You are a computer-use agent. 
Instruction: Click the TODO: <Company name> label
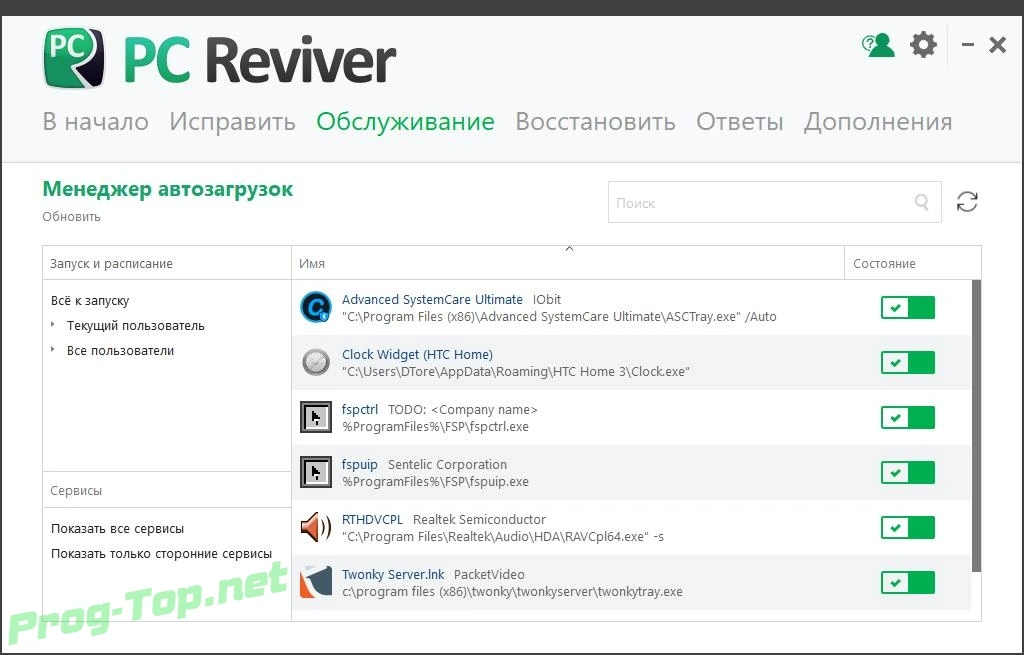point(463,409)
